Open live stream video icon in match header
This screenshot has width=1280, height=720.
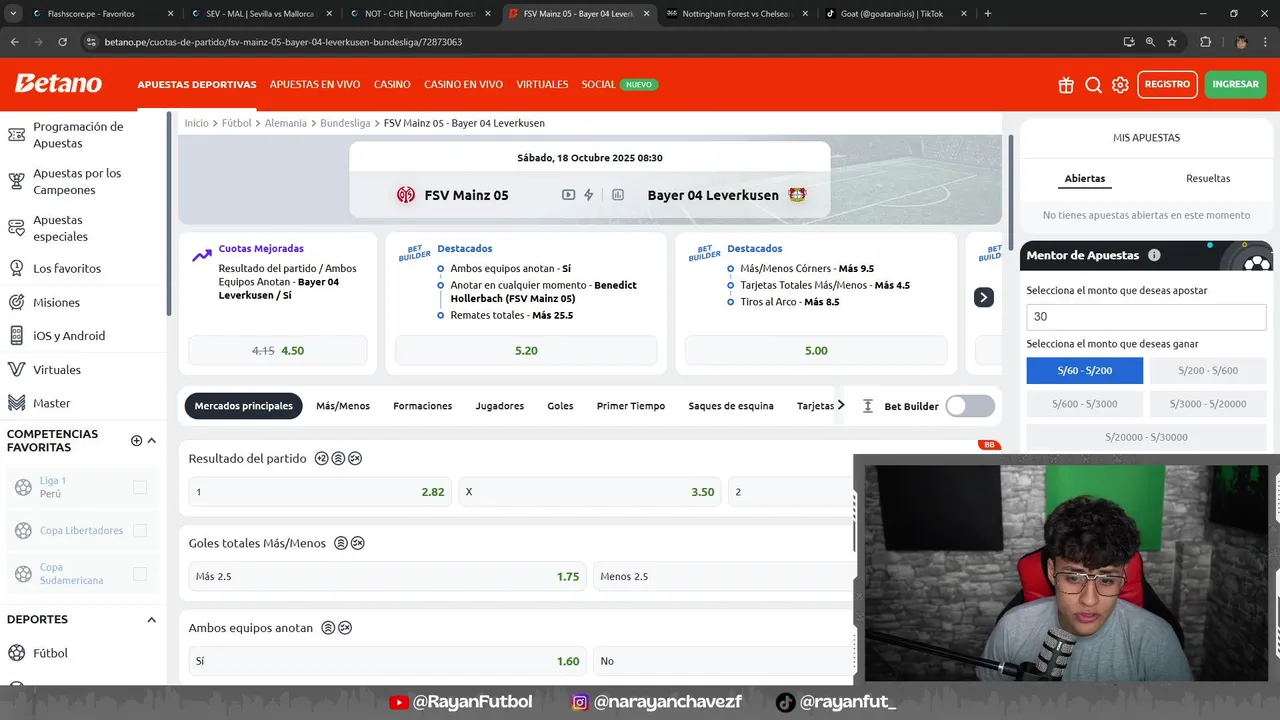point(568,195)
